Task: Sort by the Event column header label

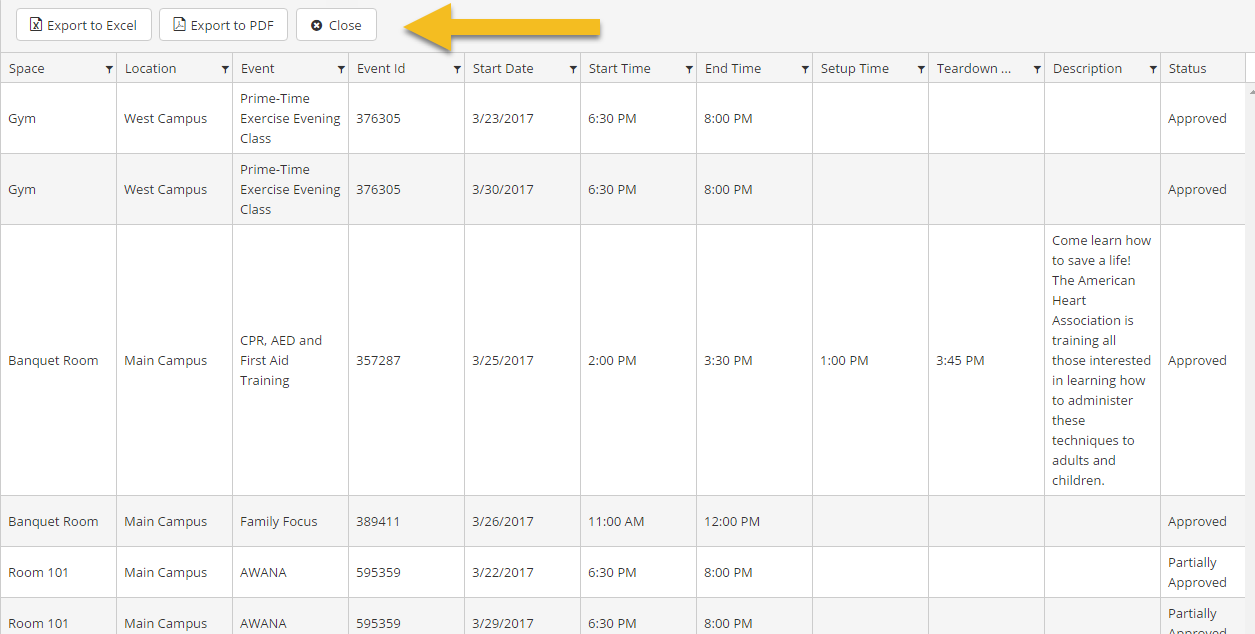Action: point(258,69)
